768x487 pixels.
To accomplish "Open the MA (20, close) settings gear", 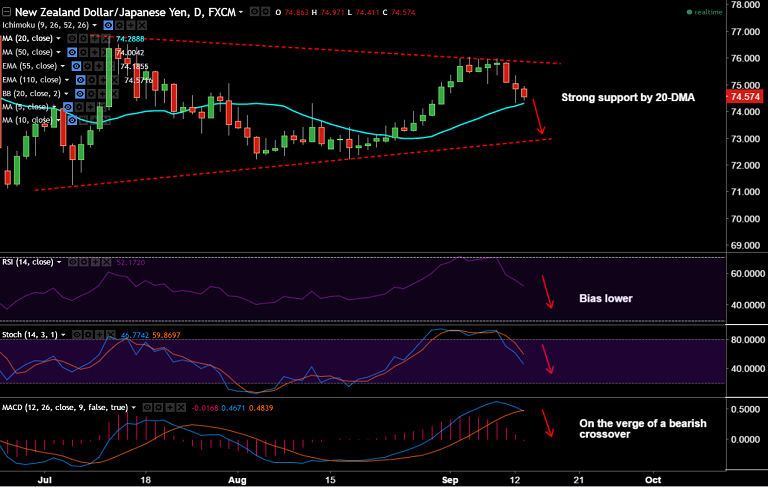I will [x=83, y=39].
